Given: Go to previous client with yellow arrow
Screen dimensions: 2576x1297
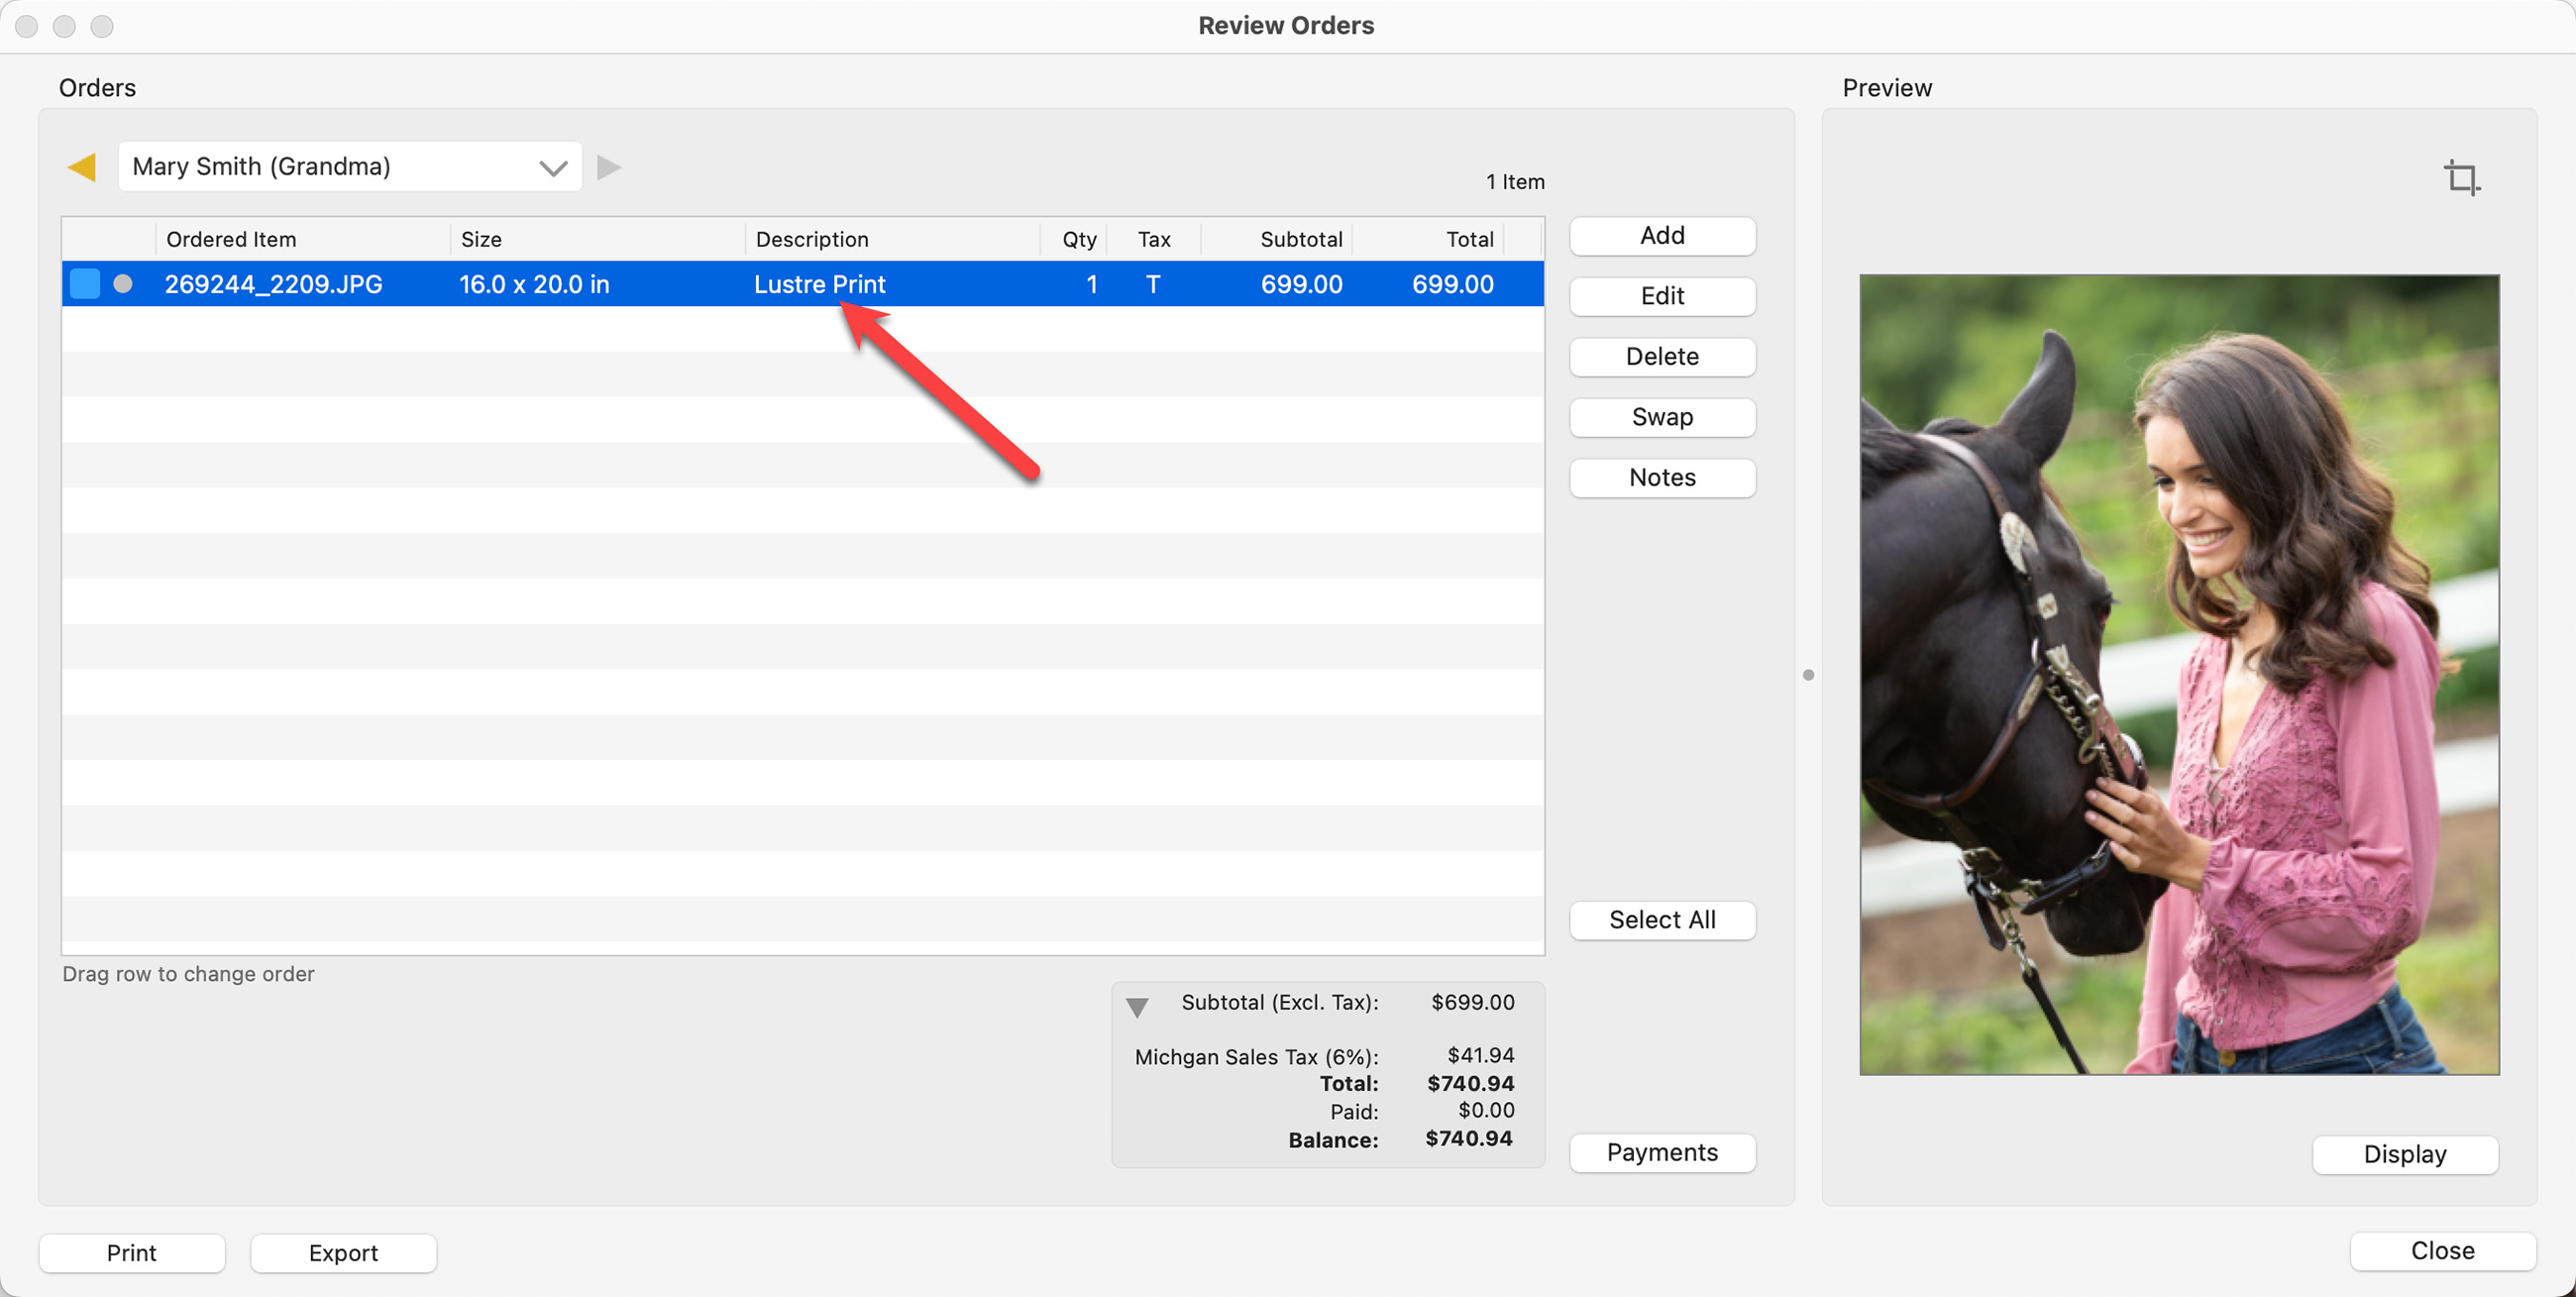Looking at the screenshot, I should (82, 167).
